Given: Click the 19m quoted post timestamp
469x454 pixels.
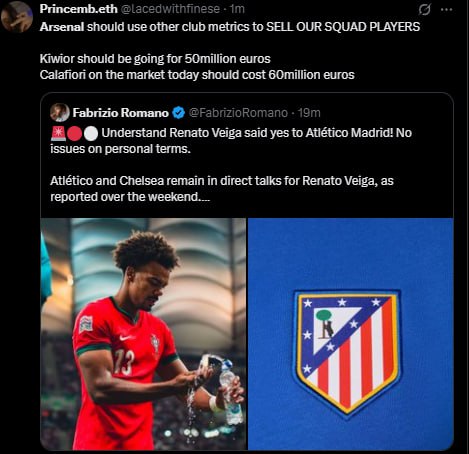Looking at the screenshot, I should [309, 113].
